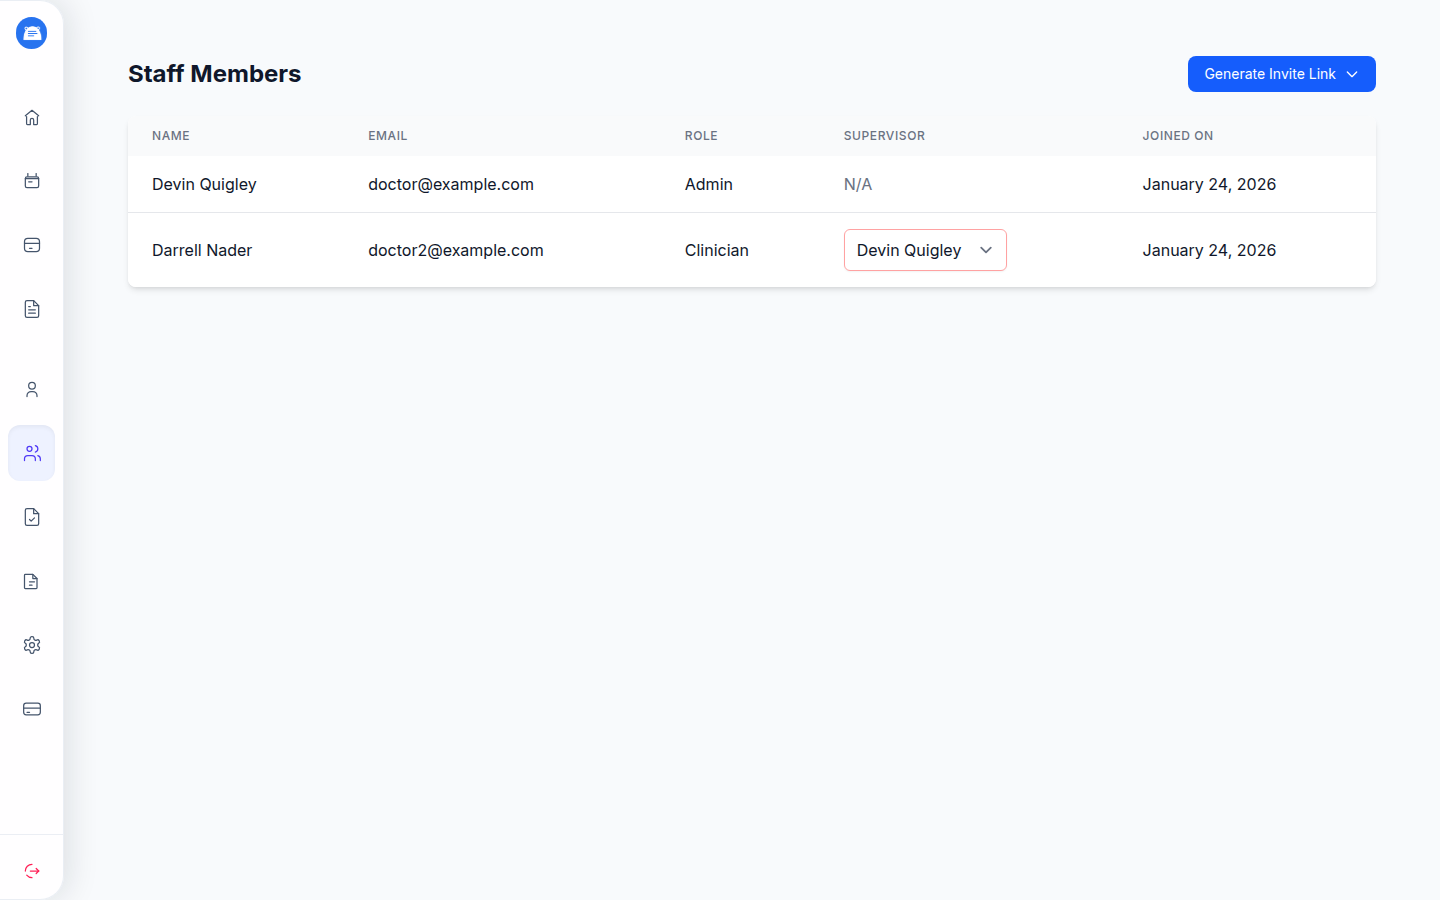Select the clients person icon in the sidebar
Image resolution: width=1440 pixels, height=900 pixels.
(31, 389)
